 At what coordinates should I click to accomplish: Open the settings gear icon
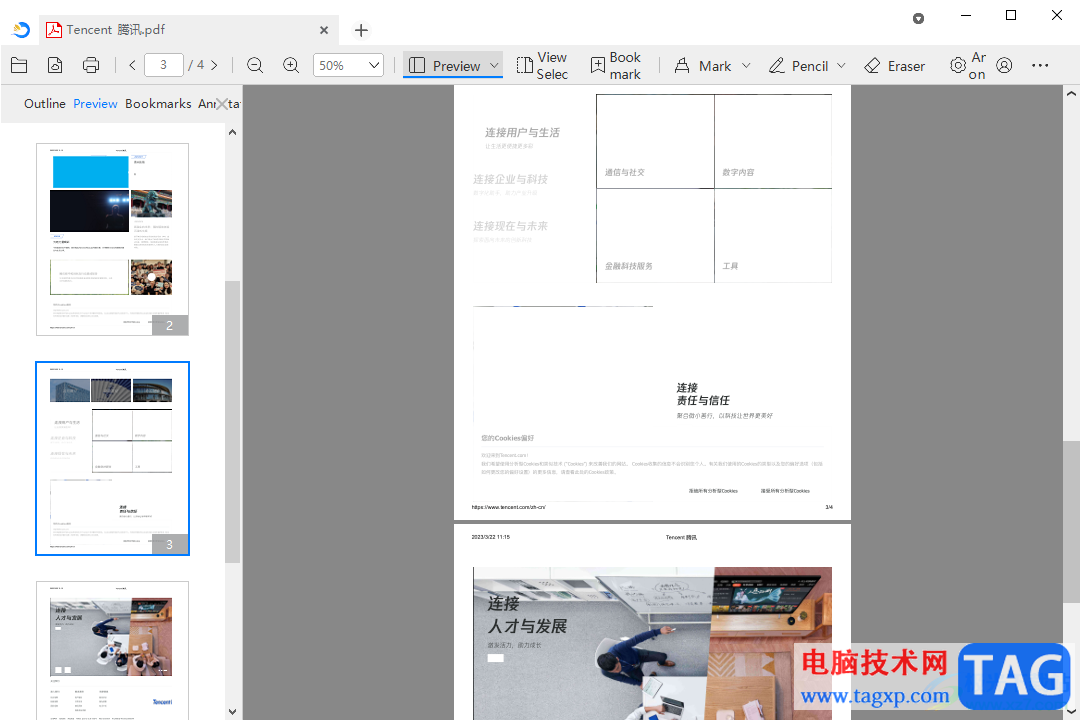tap(958, 65)
